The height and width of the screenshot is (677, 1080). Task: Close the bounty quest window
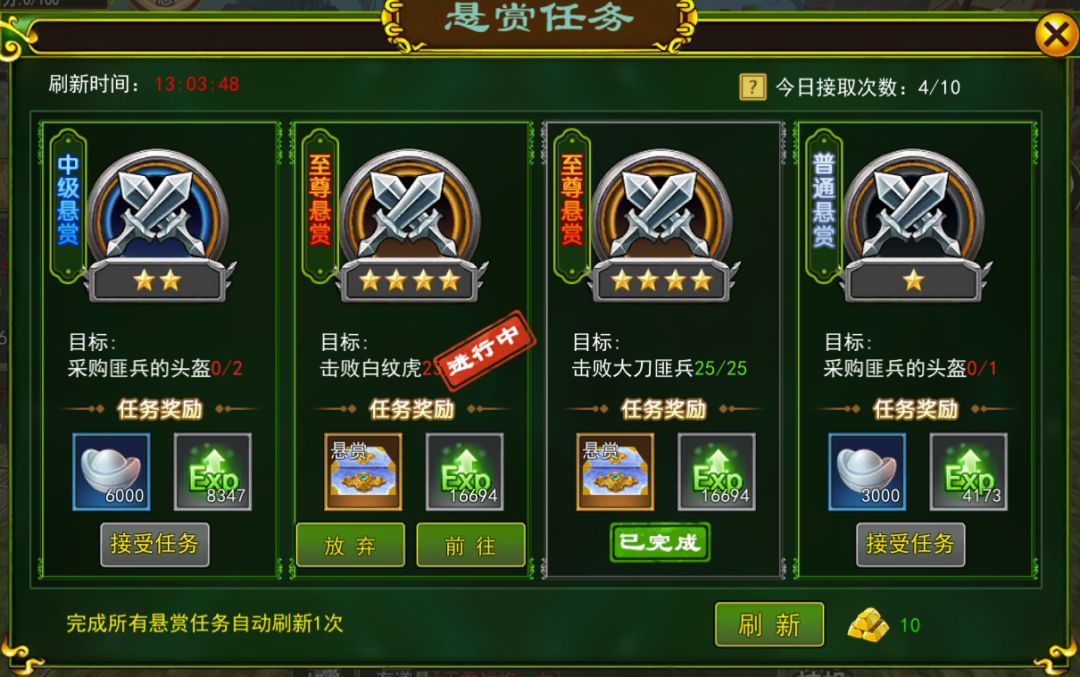click(1057, 34)
